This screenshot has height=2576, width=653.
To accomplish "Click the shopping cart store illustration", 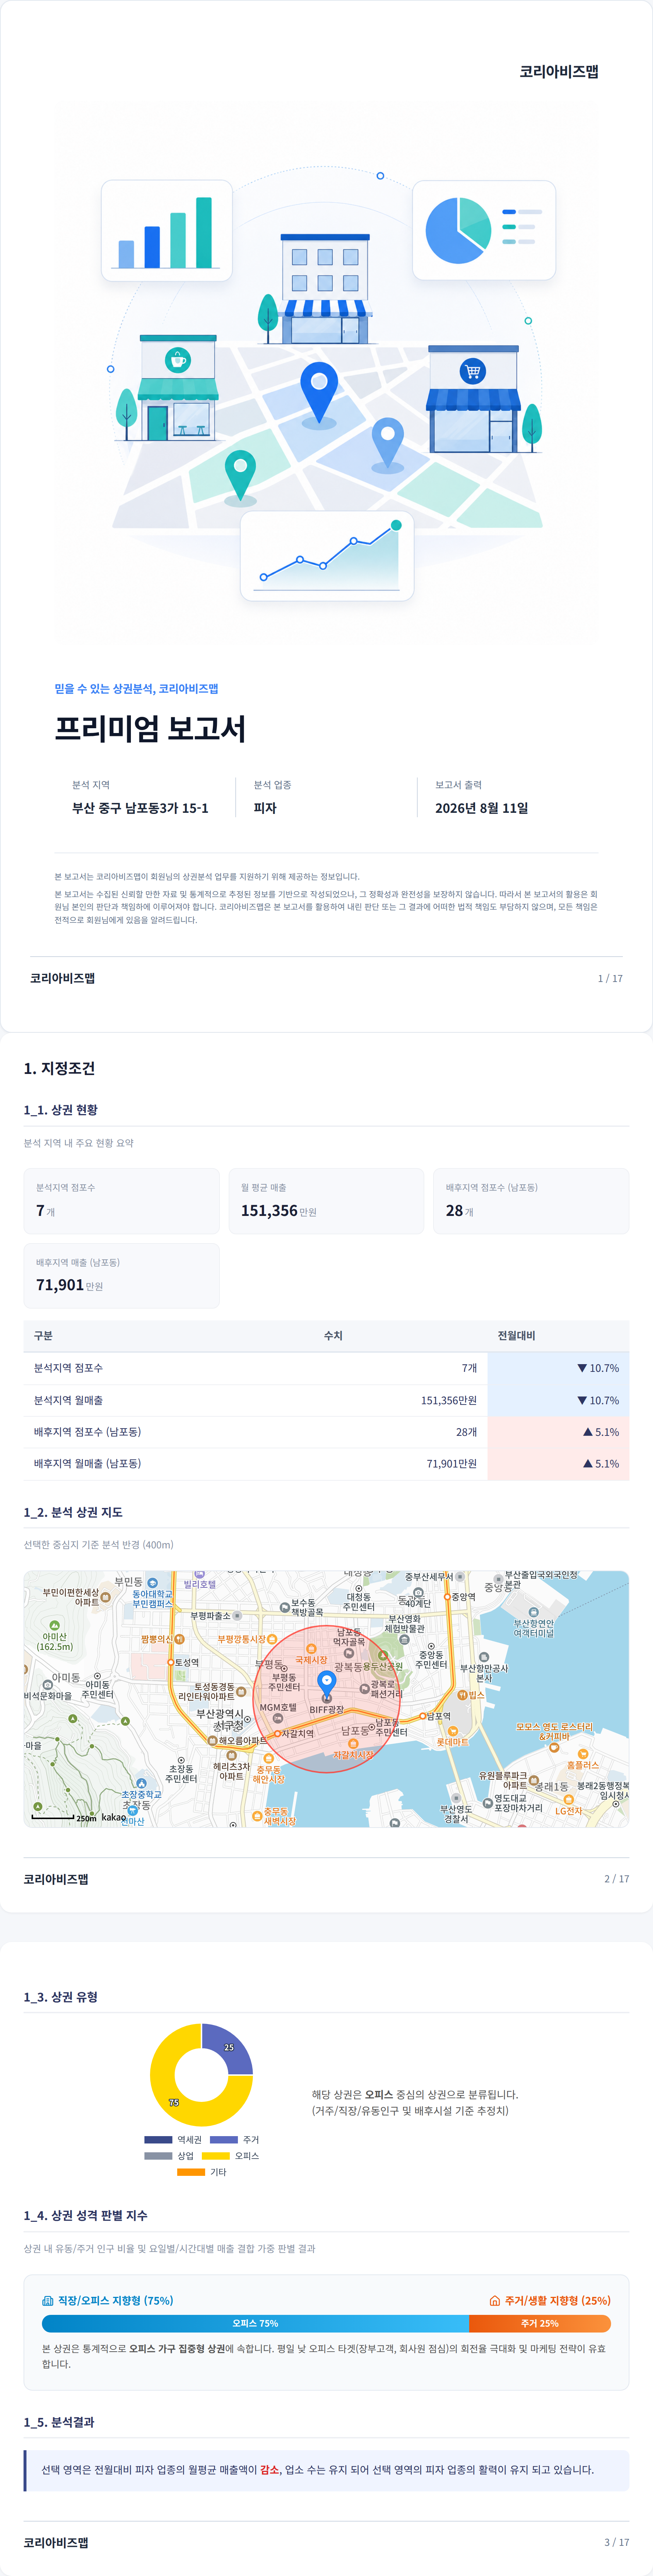I will coord(473,399).
